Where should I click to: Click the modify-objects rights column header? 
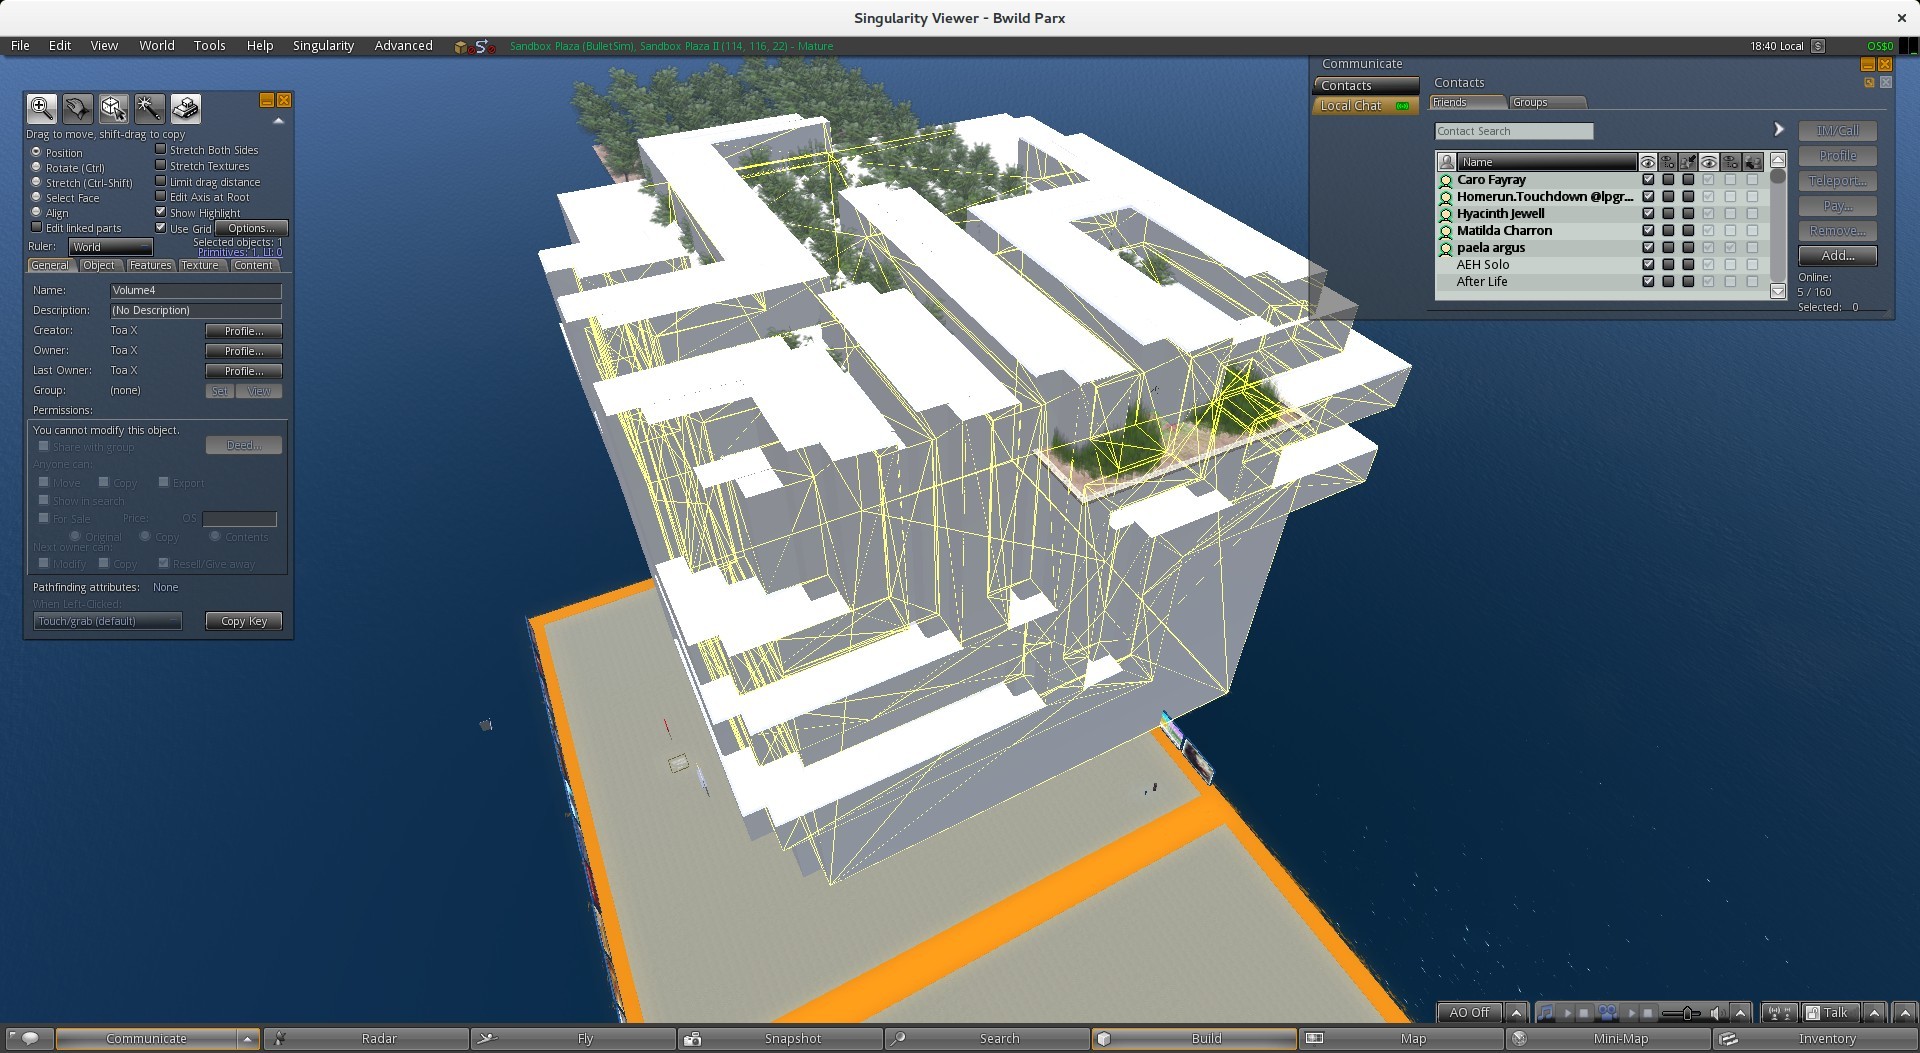1688,162
